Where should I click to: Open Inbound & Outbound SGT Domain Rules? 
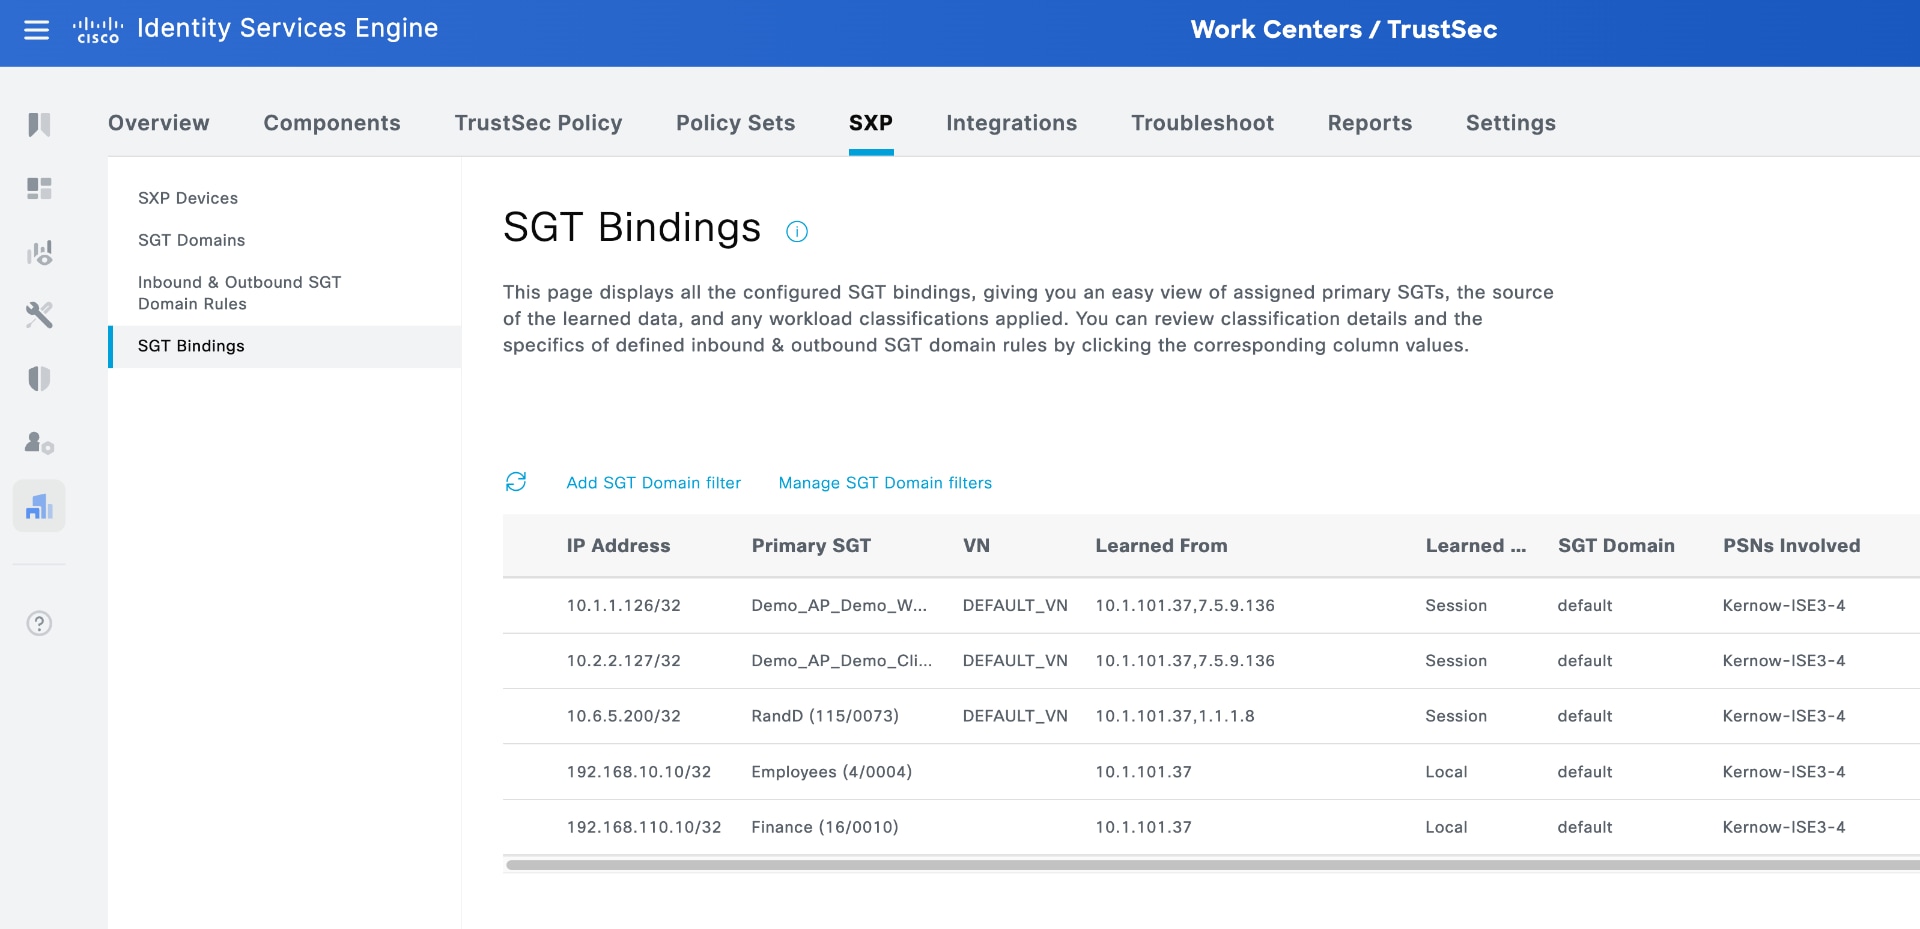[239, 293]
